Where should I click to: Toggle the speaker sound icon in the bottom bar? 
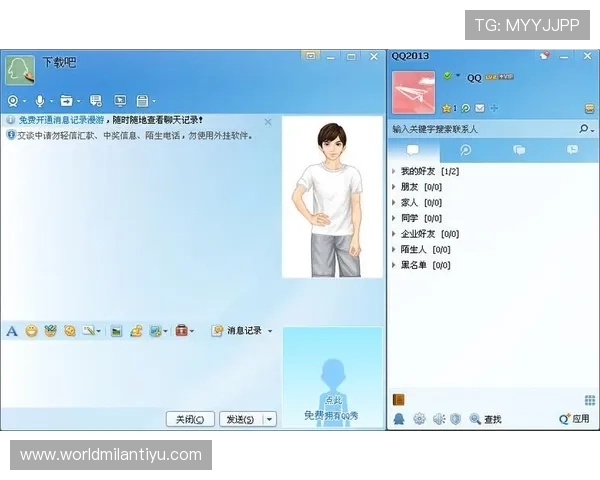click(437, 419)
